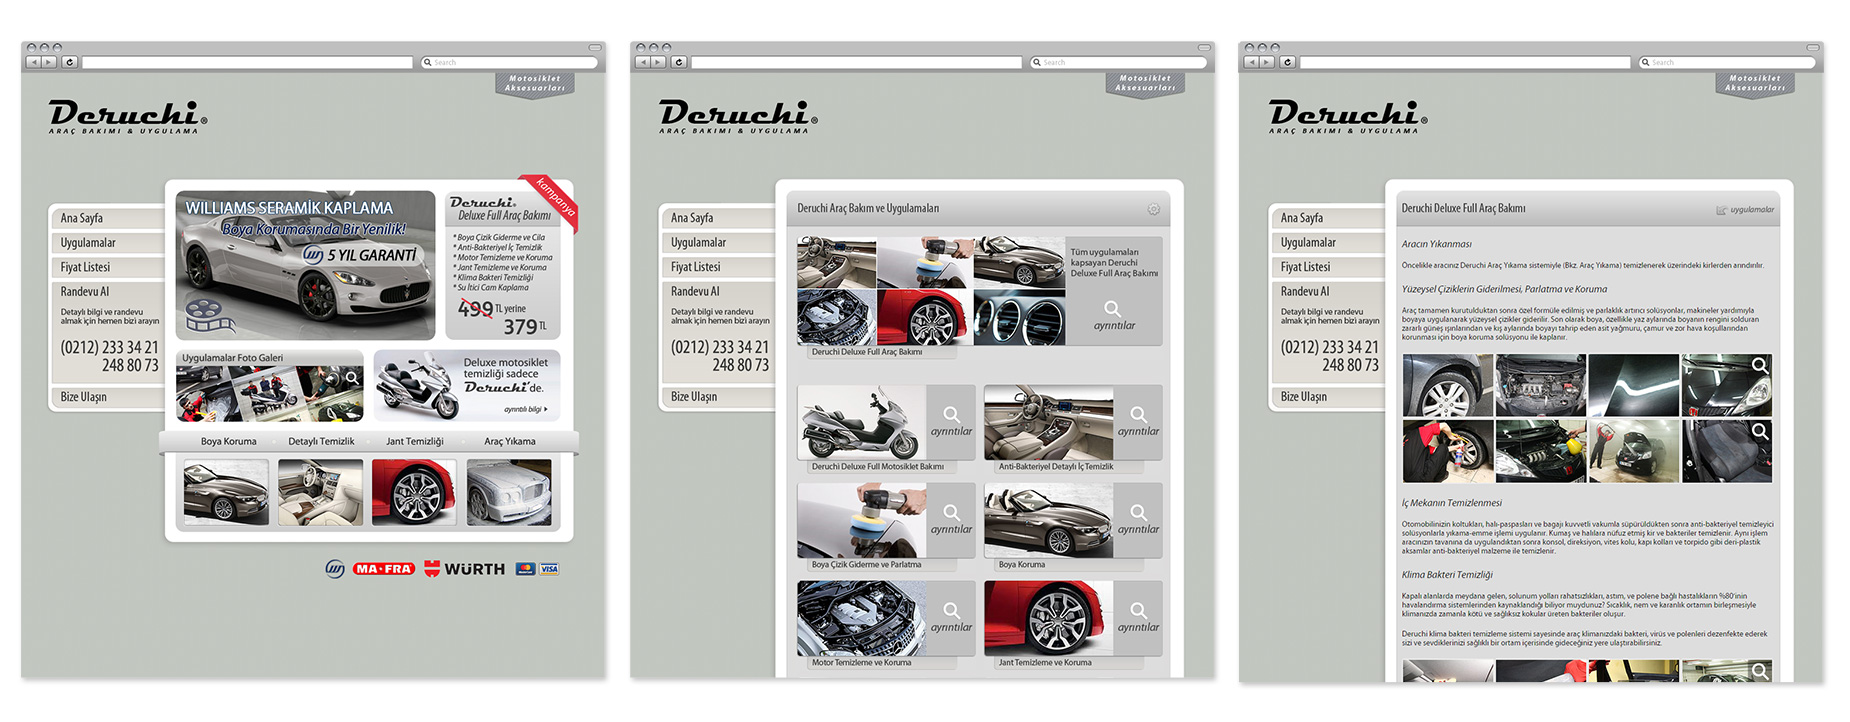Switch to the Araç Yıkama tab

tap(510, 441)
